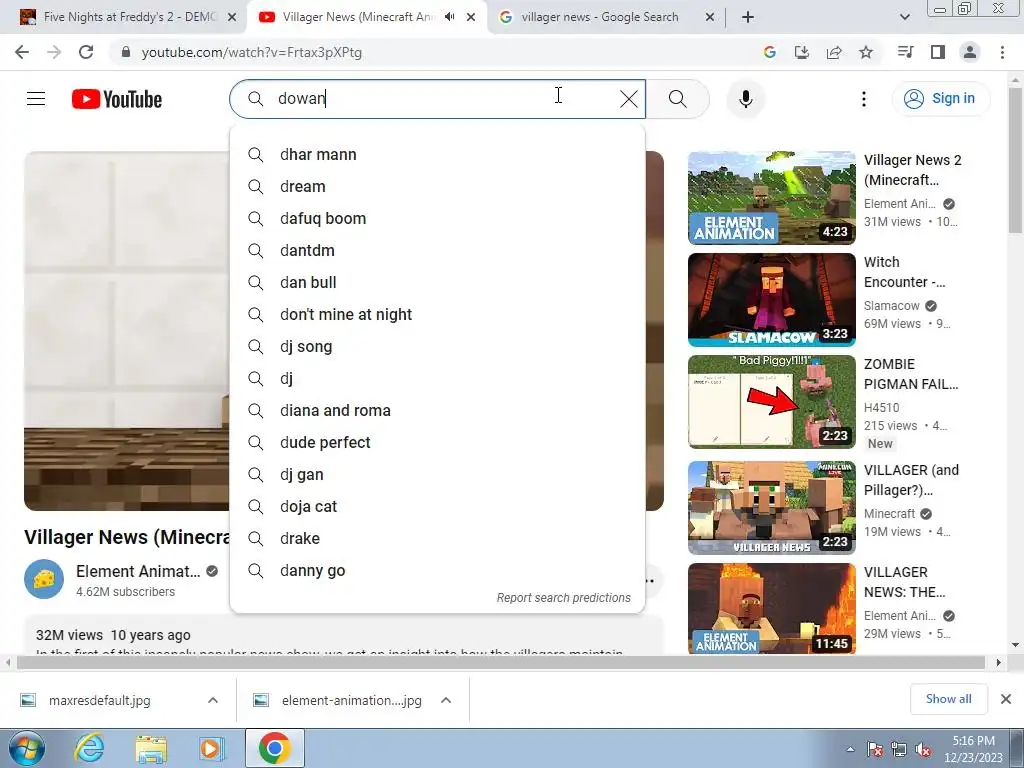1024x768 pixels.
Task: Choose the 'dj song' suggestion
Action: pos(438,347)
